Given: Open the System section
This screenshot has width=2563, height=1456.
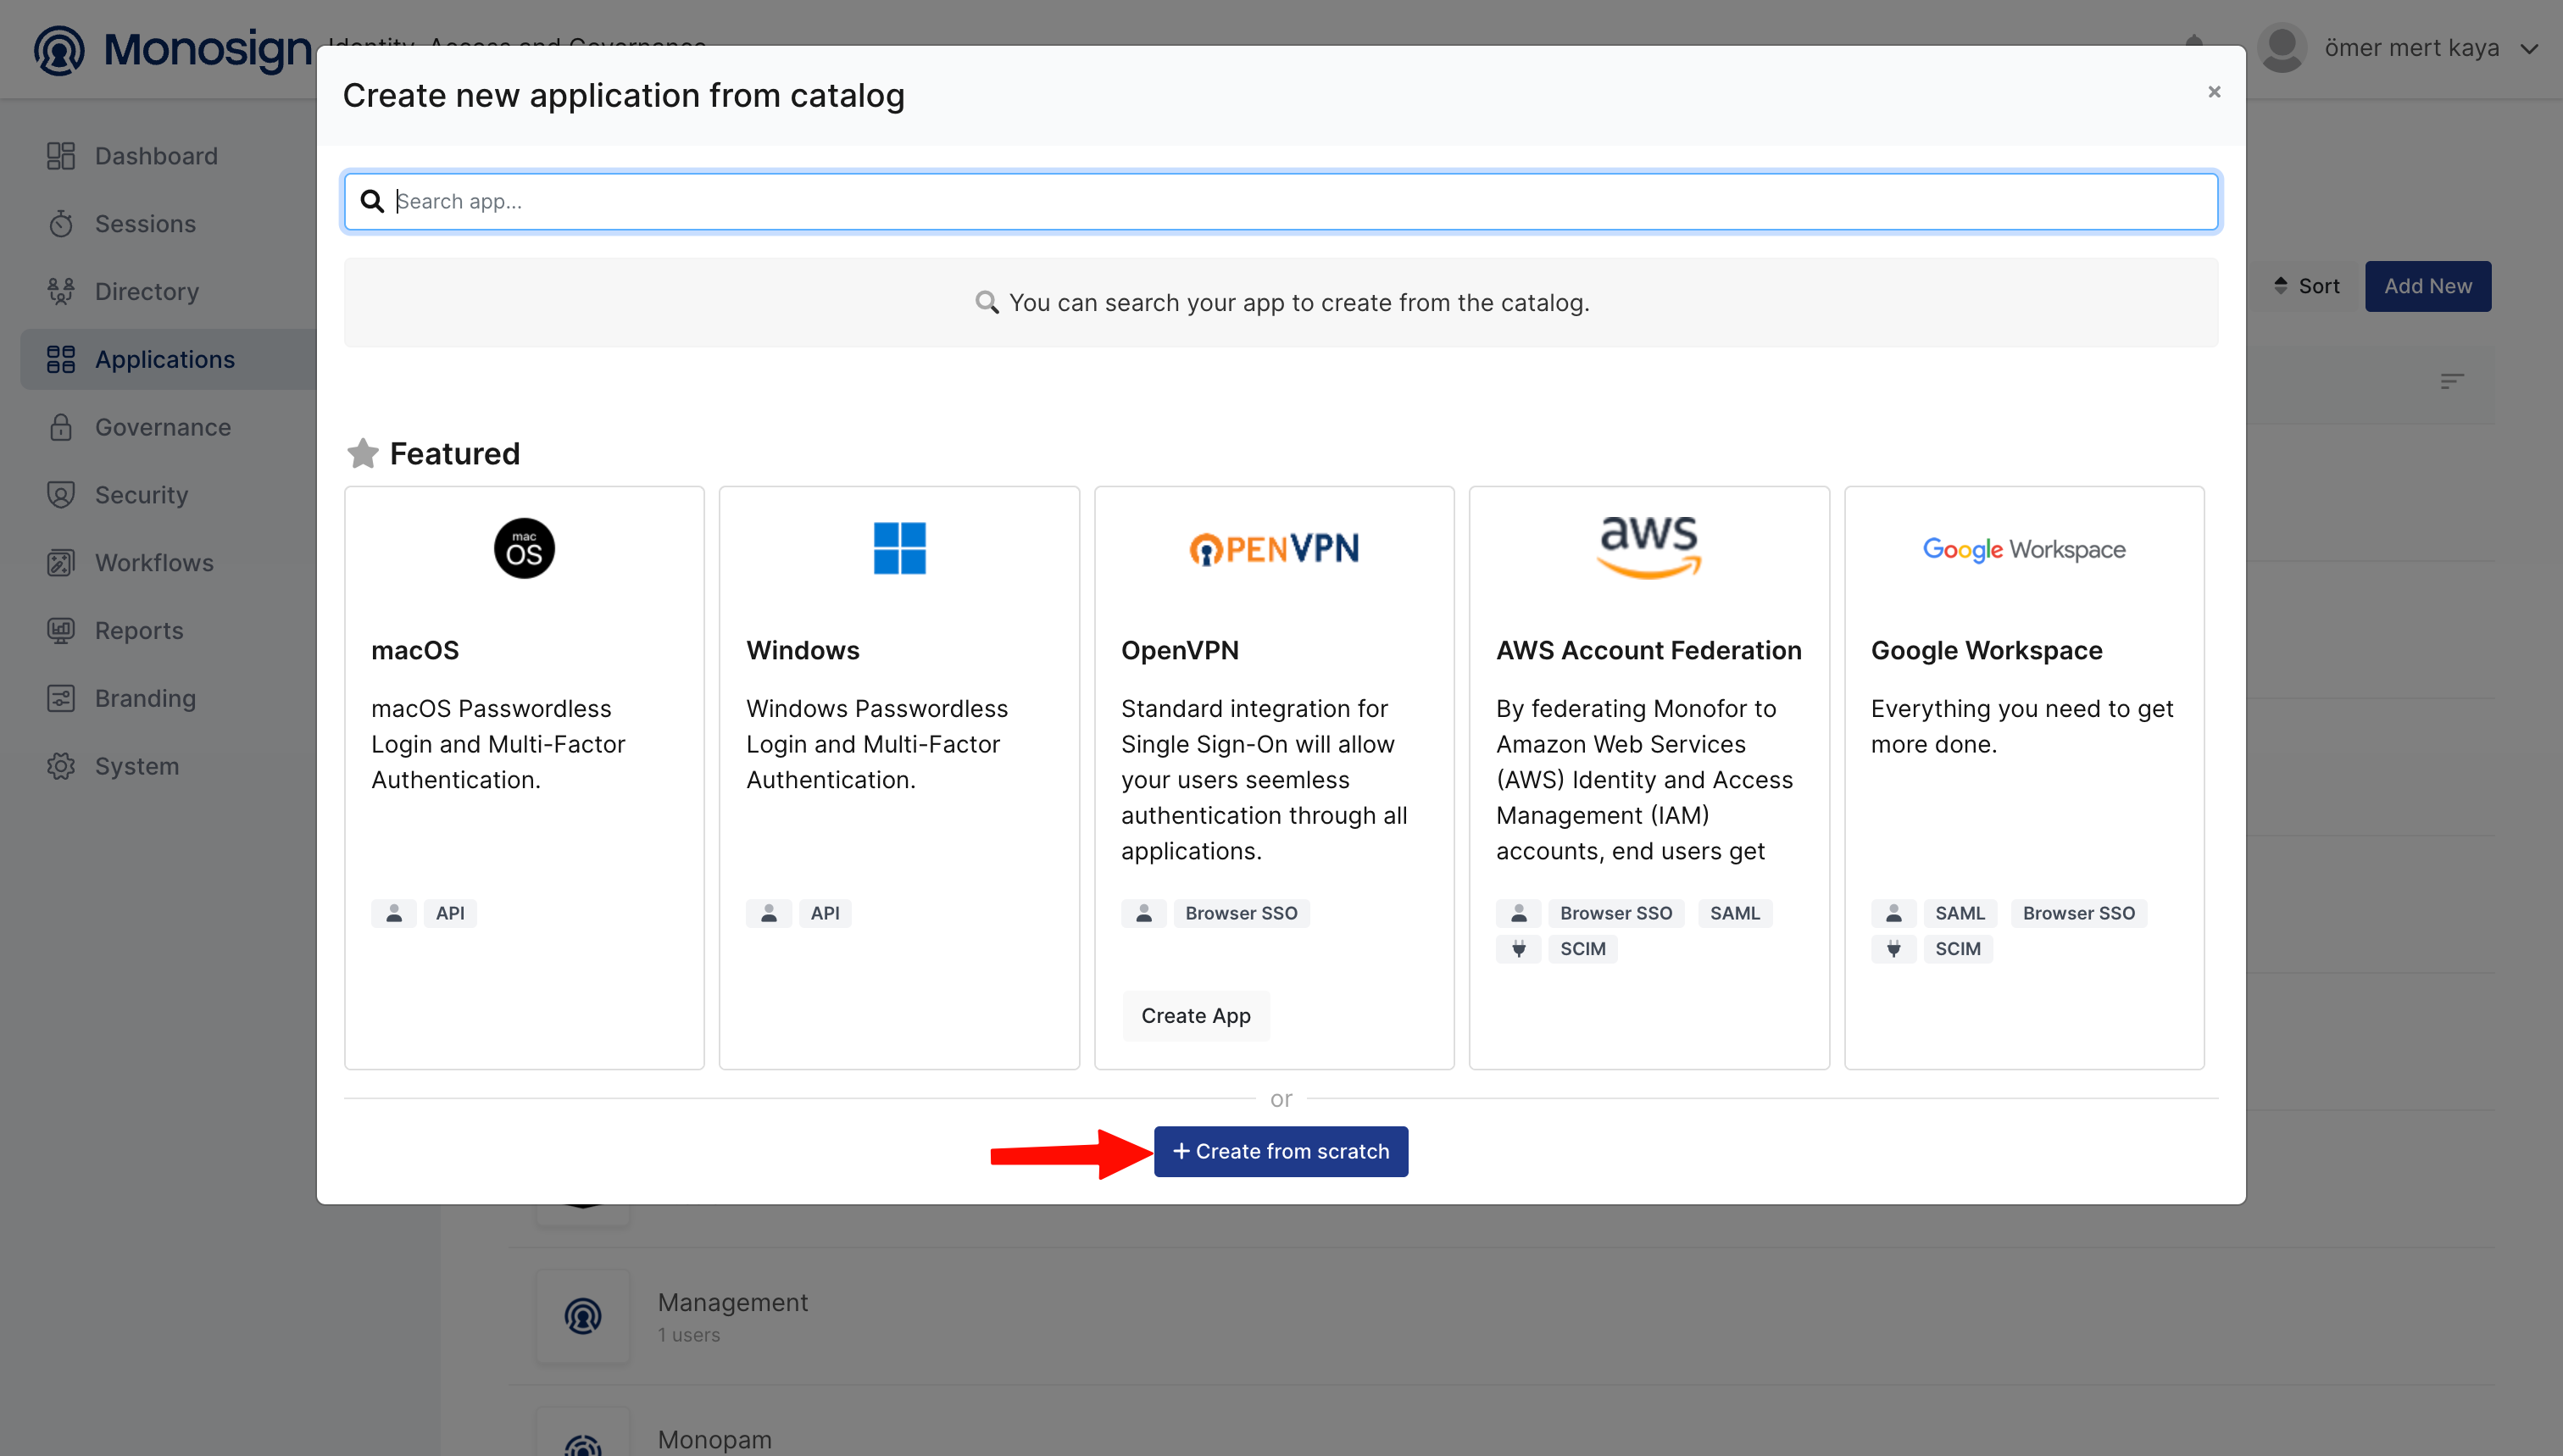Looking at the screenshot, I should [137, 767].
